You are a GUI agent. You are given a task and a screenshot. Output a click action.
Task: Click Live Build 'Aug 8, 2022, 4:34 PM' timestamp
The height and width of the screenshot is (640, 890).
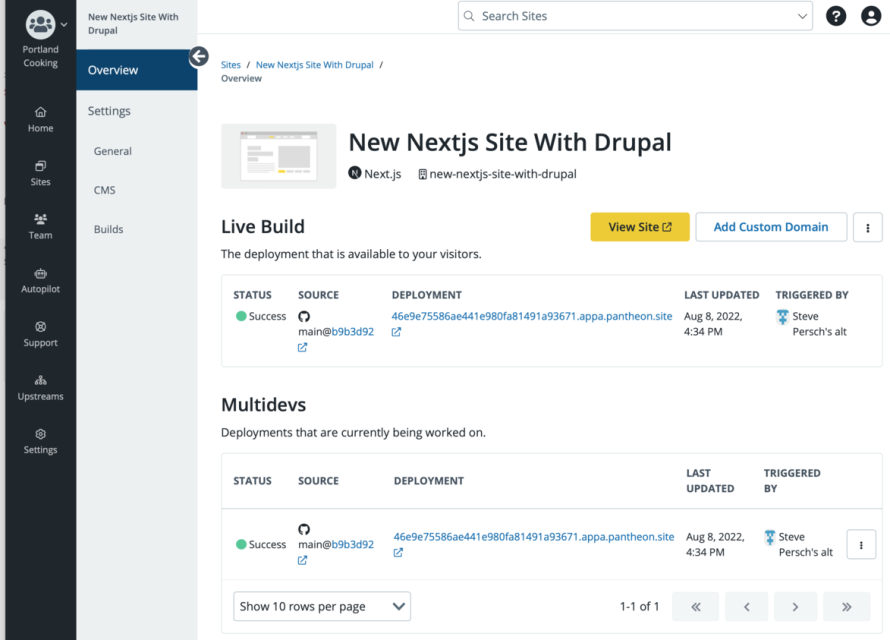(713, 323)
